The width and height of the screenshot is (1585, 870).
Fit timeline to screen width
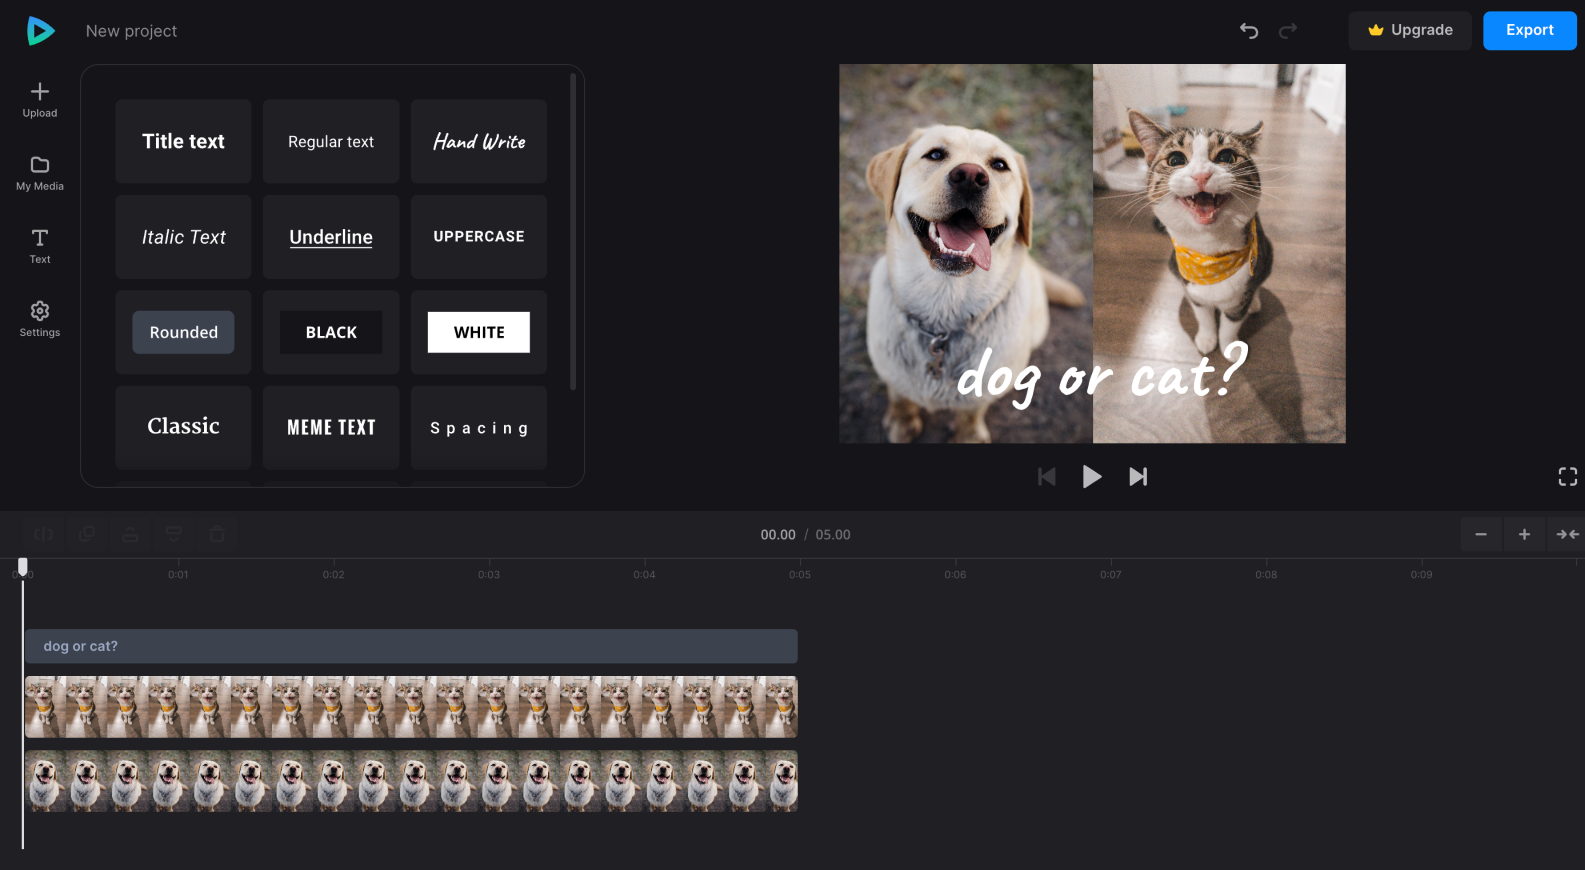(1567, 535)
